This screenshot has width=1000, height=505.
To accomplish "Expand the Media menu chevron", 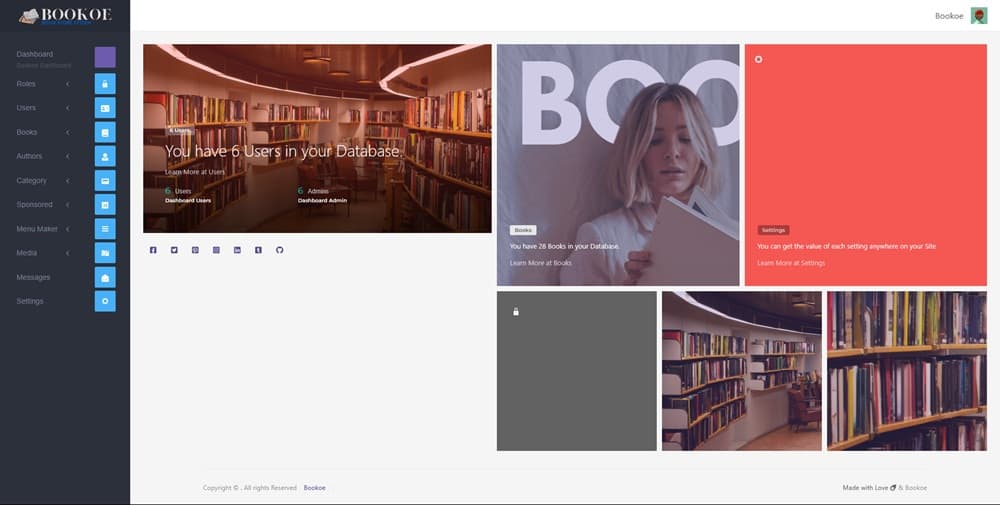I will click(68, 253).
